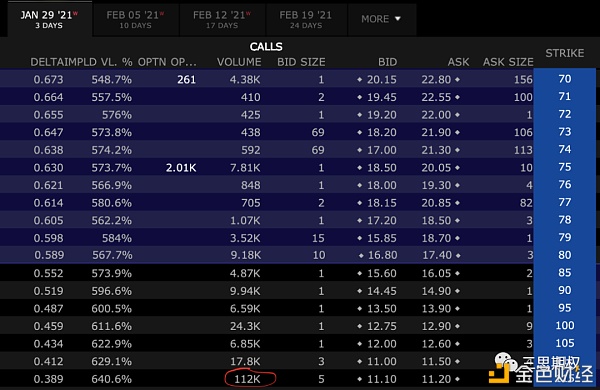This screenshot has height=390, width=600.
Task: Switch to the FEB 05 '21 expiration tab
Action: (135, 20)
